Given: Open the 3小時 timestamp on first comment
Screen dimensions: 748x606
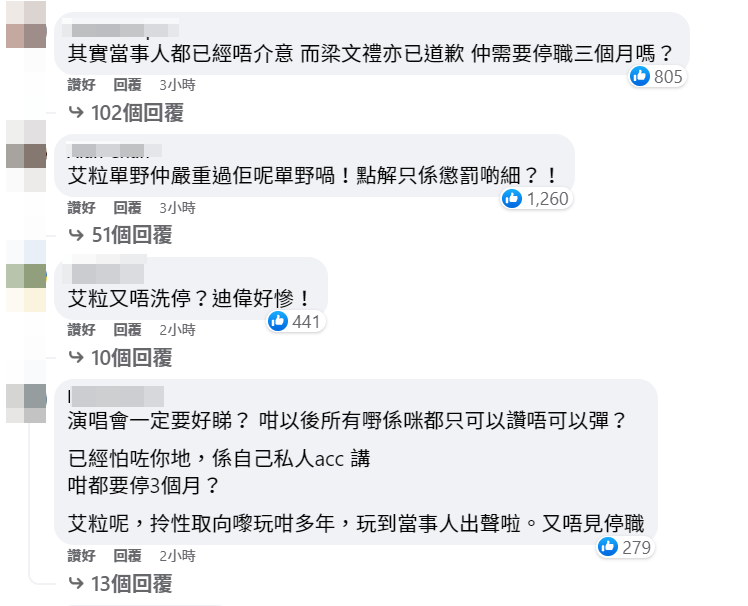Looking at the screenshot, I should [x=177, y=86].
